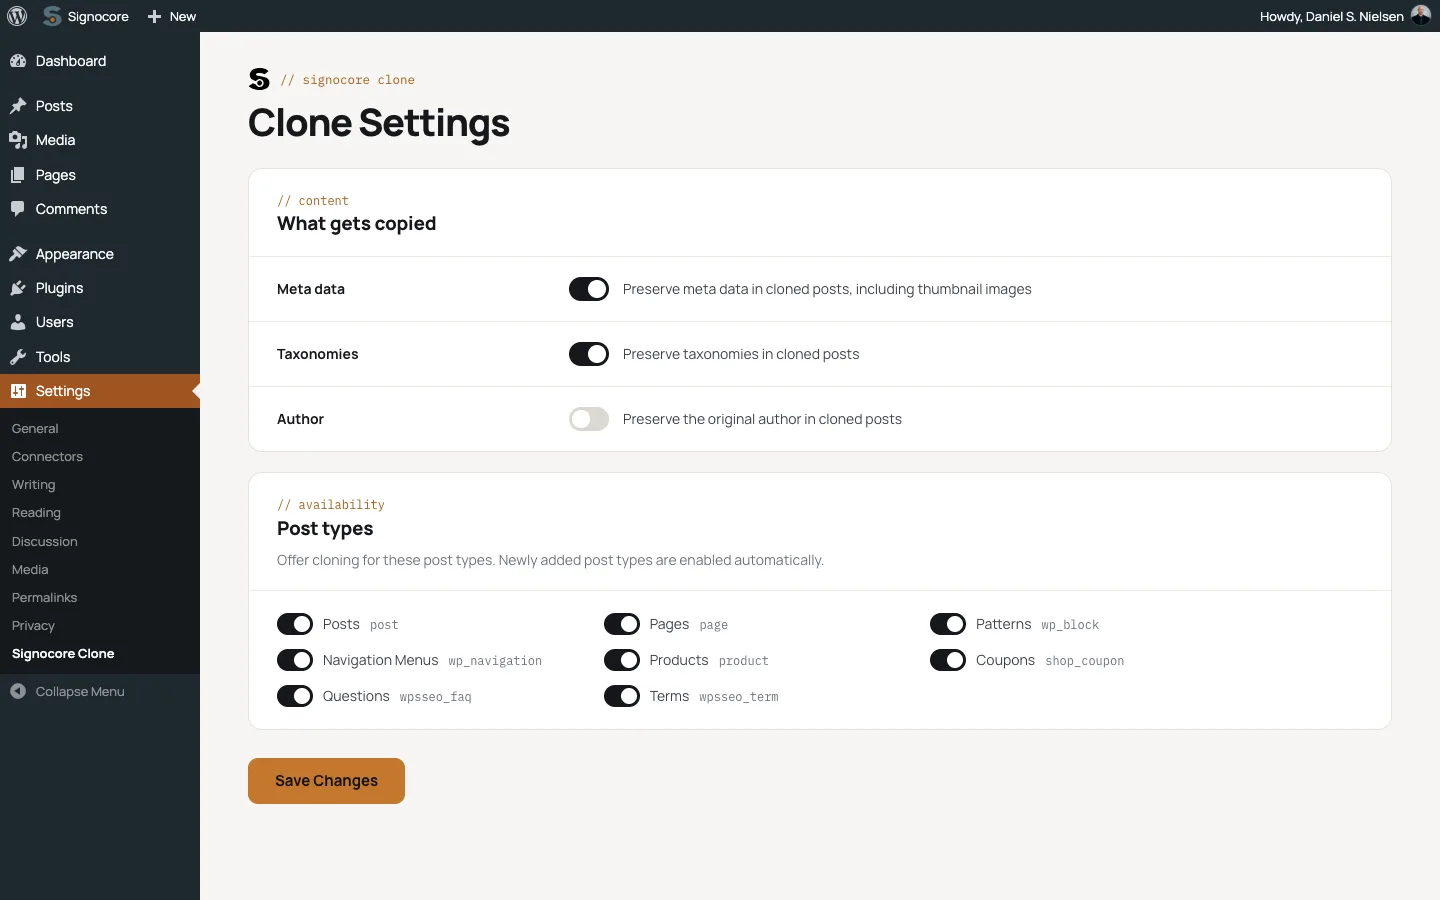The image size is (1440, 900).
Task: Toggle the Taxonomies switch off
Action: [589, 354]
